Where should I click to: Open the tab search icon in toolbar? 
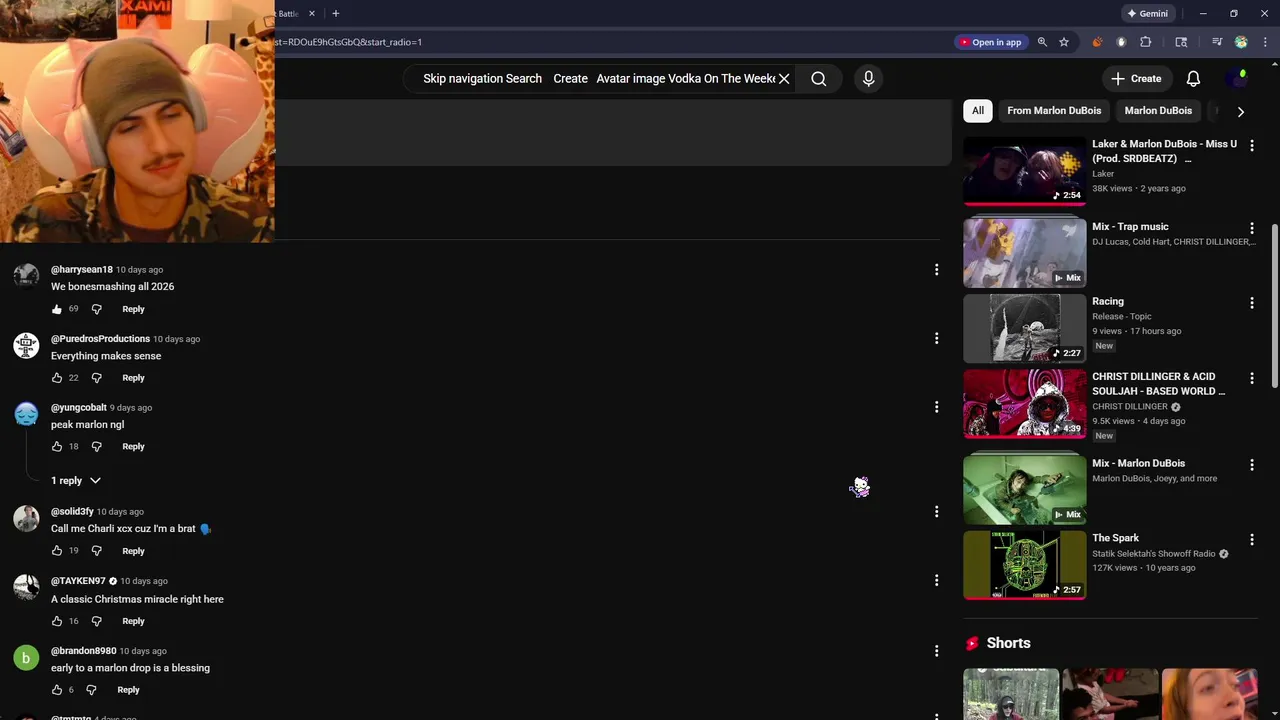point(1181,42)
